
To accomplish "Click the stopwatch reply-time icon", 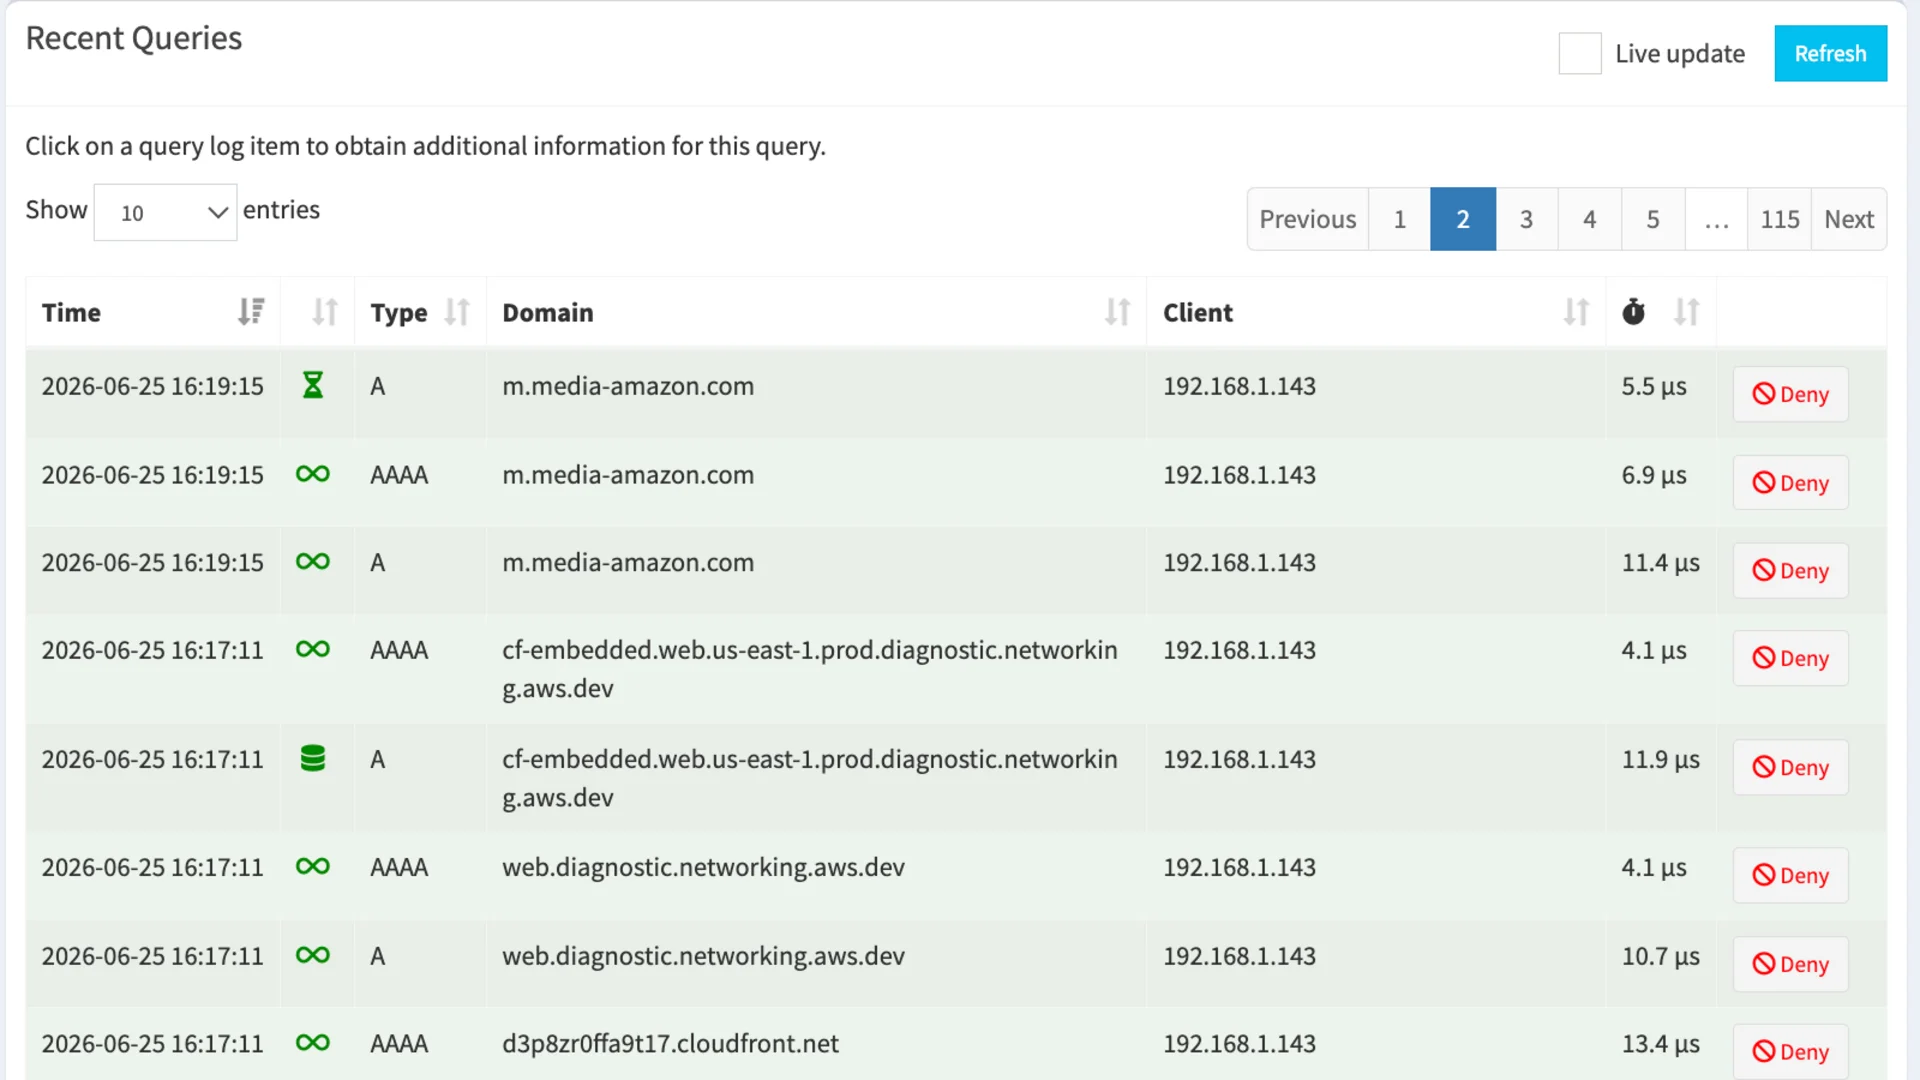I will (x=1633, y=312).
